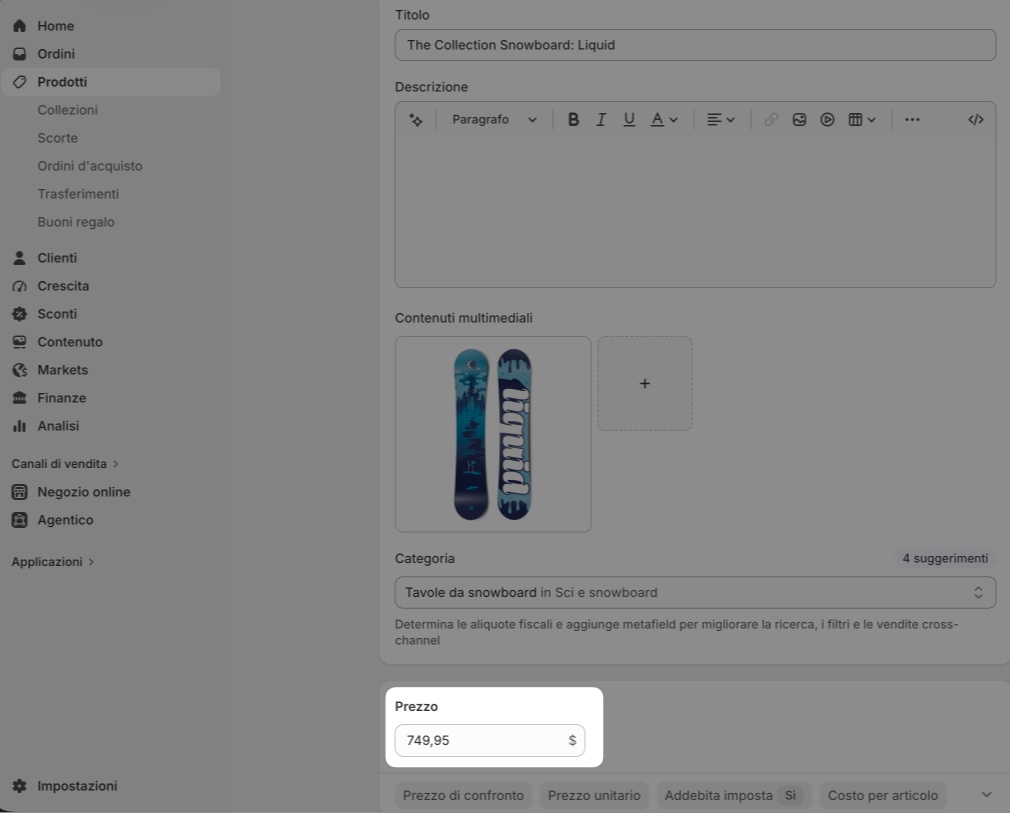The image size is (1010, 813).
Task: Click the 4 suggerimenti badge
Action: click(945, 559)
